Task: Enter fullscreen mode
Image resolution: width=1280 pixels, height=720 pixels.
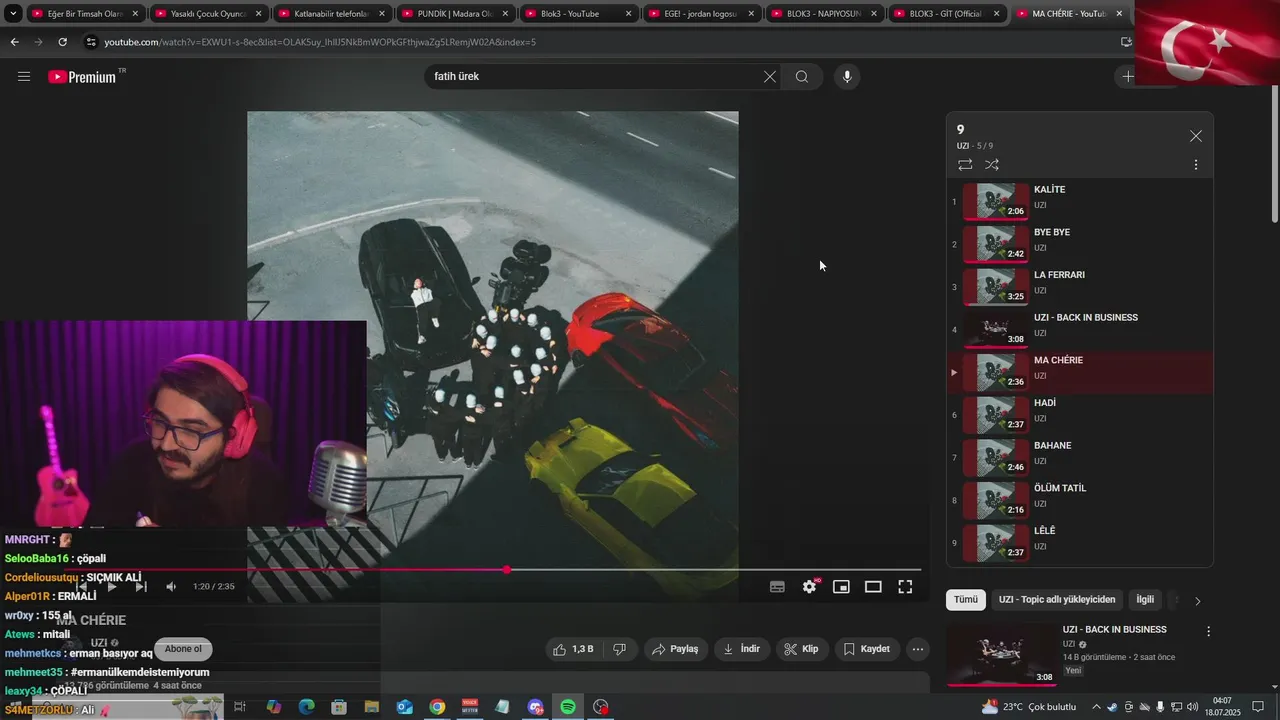Action: click(x=905, y=587)
